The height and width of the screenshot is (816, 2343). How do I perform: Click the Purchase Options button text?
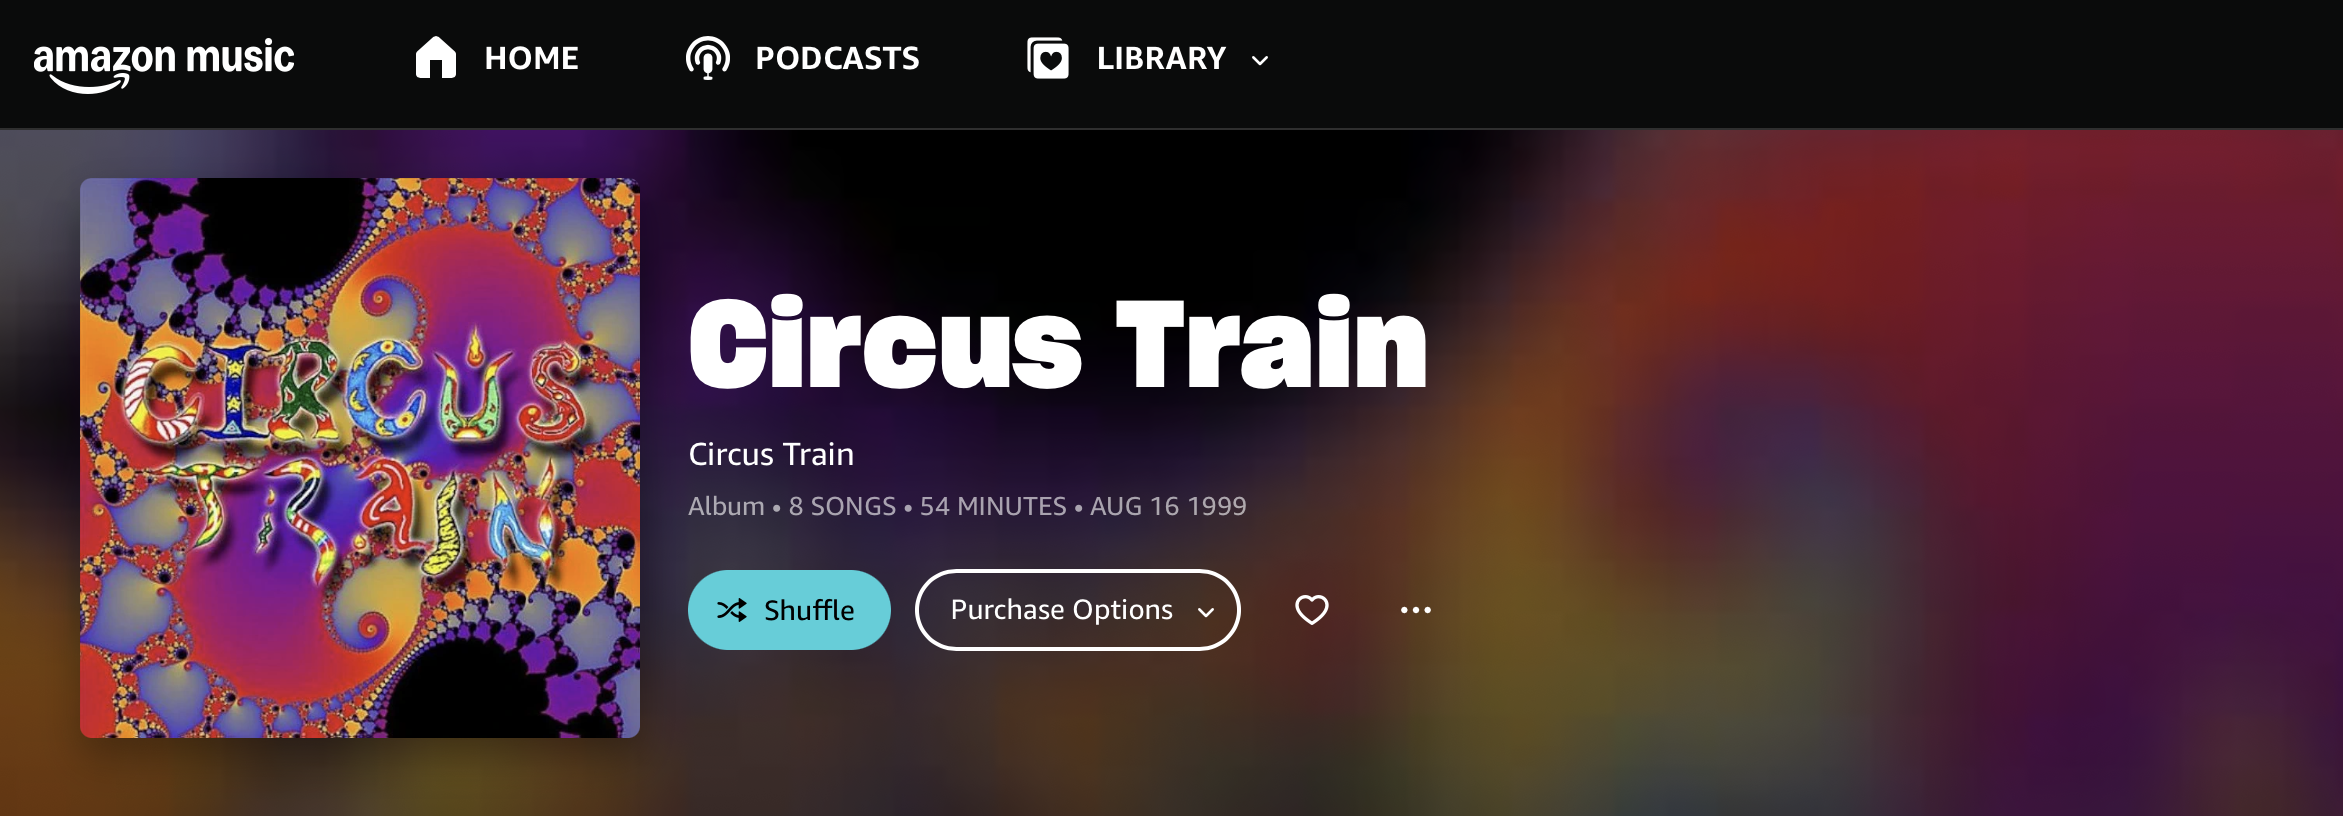1062,610
